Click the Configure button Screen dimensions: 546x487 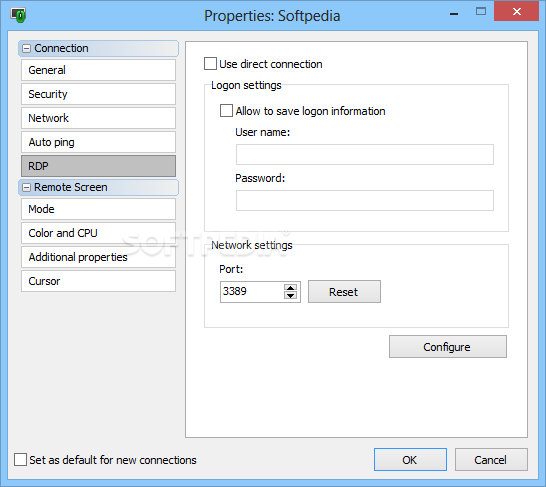click(x=448, y=347)
